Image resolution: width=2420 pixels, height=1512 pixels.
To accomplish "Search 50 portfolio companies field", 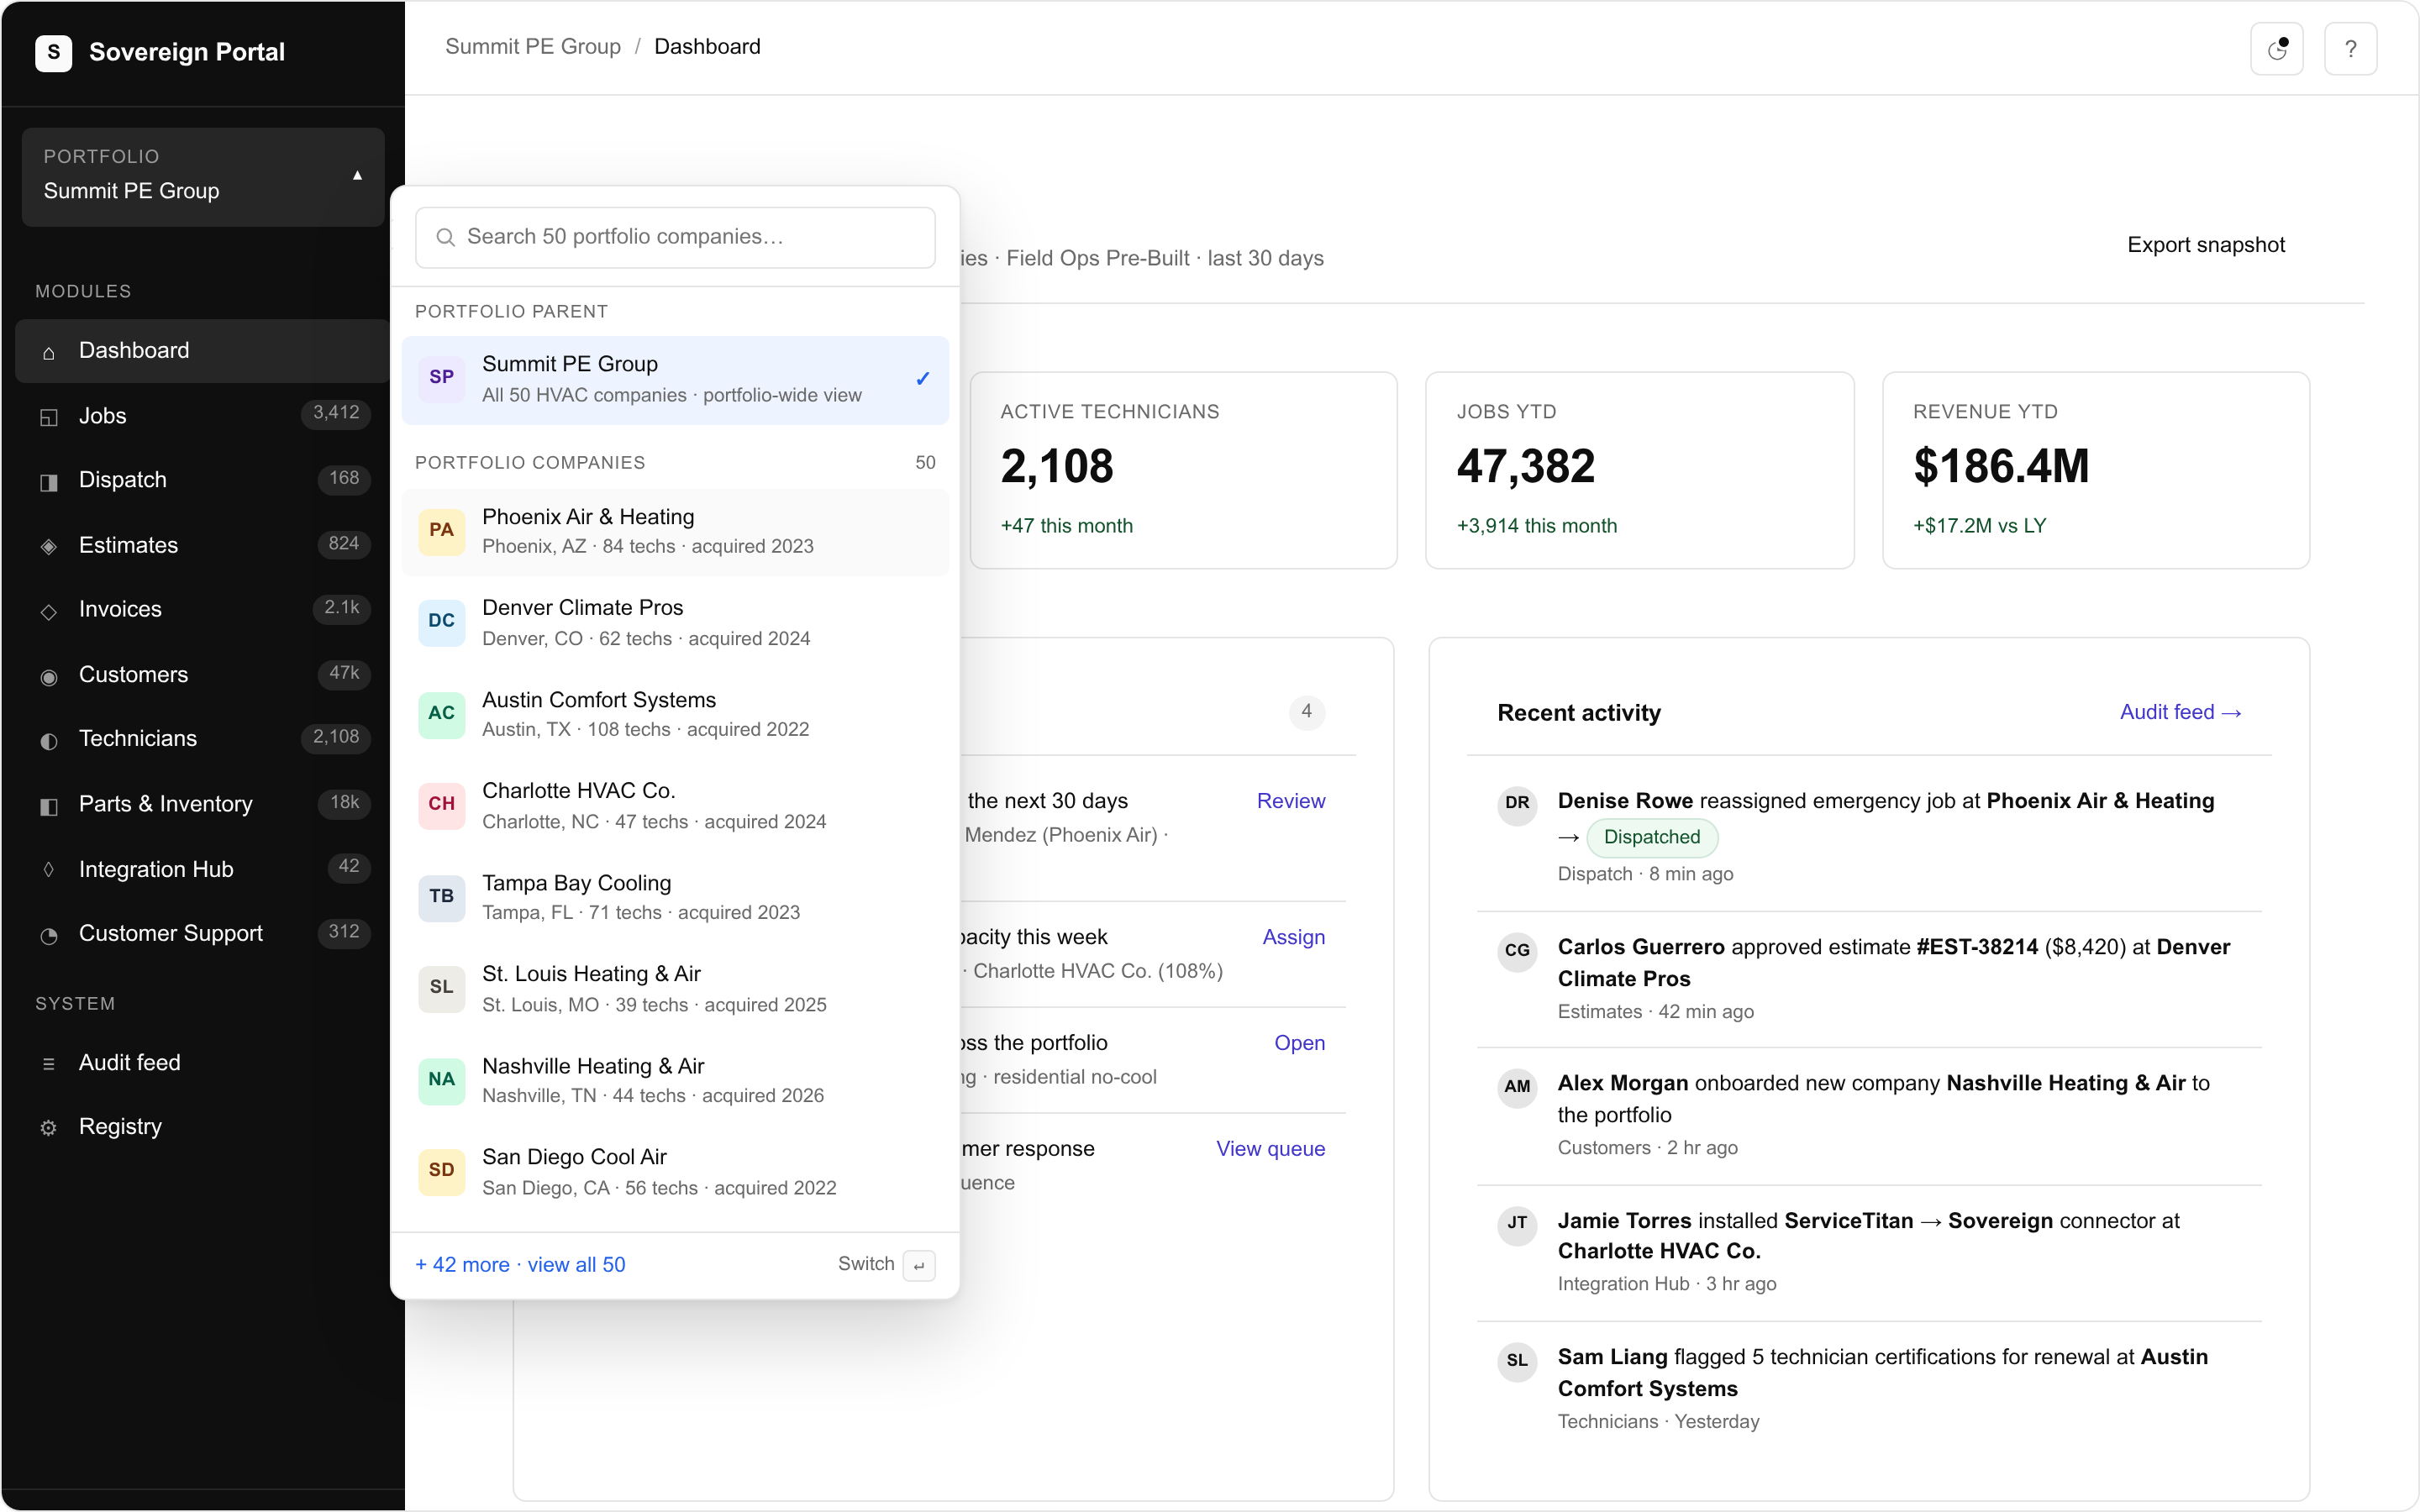I will (x=675, y=237).
